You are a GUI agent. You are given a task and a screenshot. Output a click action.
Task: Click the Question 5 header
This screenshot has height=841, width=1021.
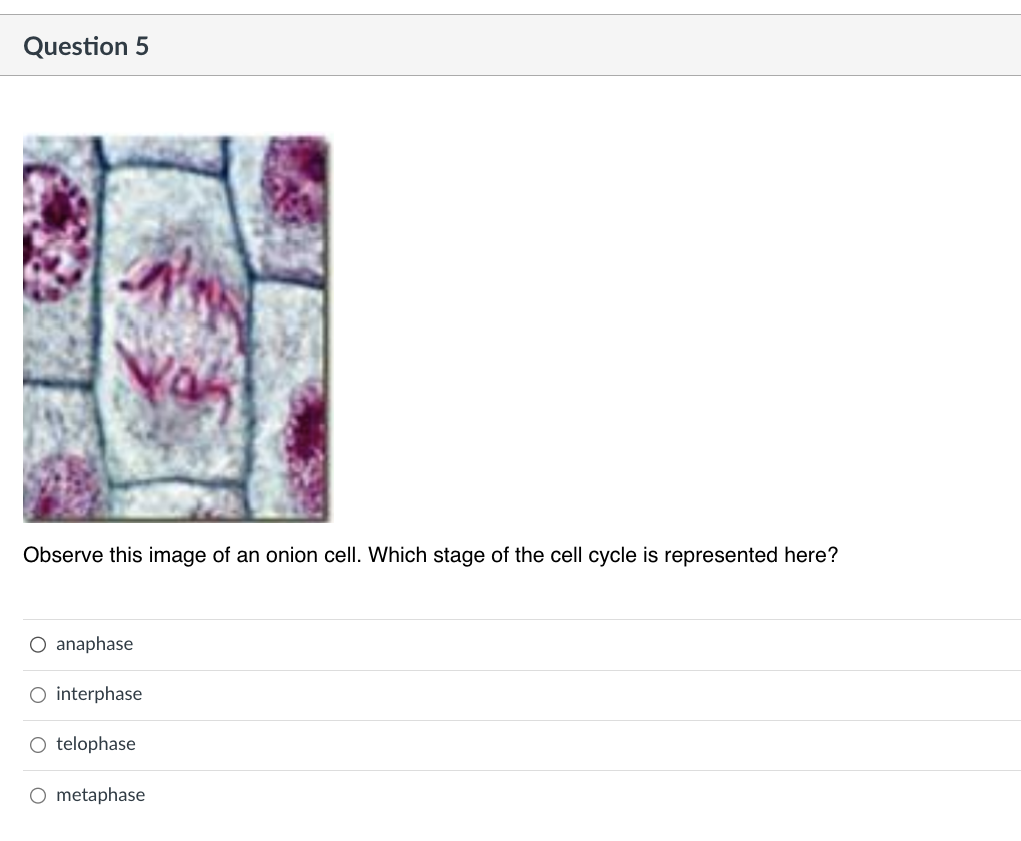(87, 46)
